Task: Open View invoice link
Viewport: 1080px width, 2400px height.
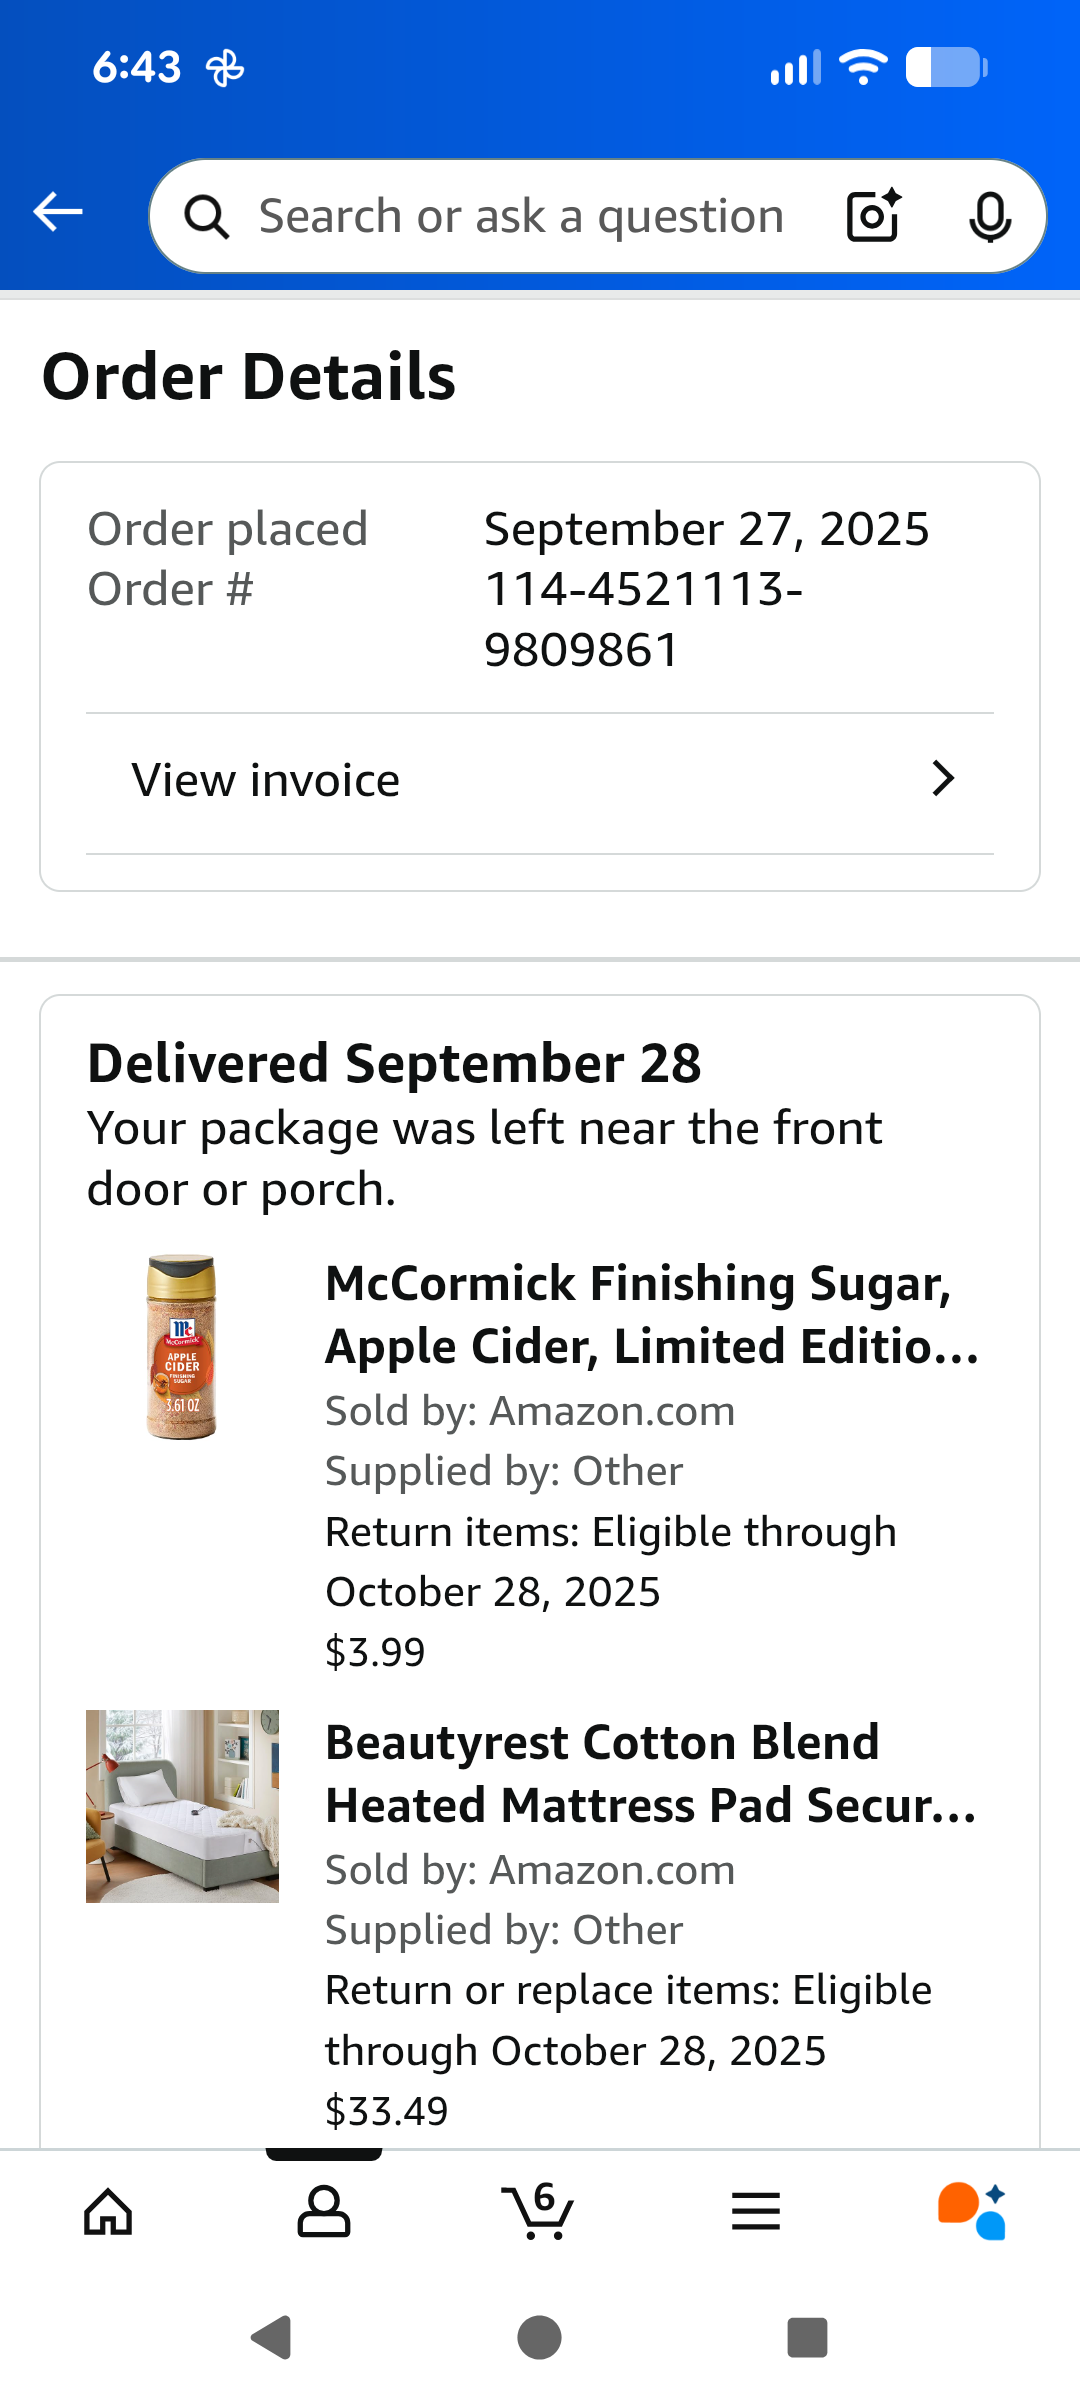Action: pyautogui.click(x=540, y=782)
